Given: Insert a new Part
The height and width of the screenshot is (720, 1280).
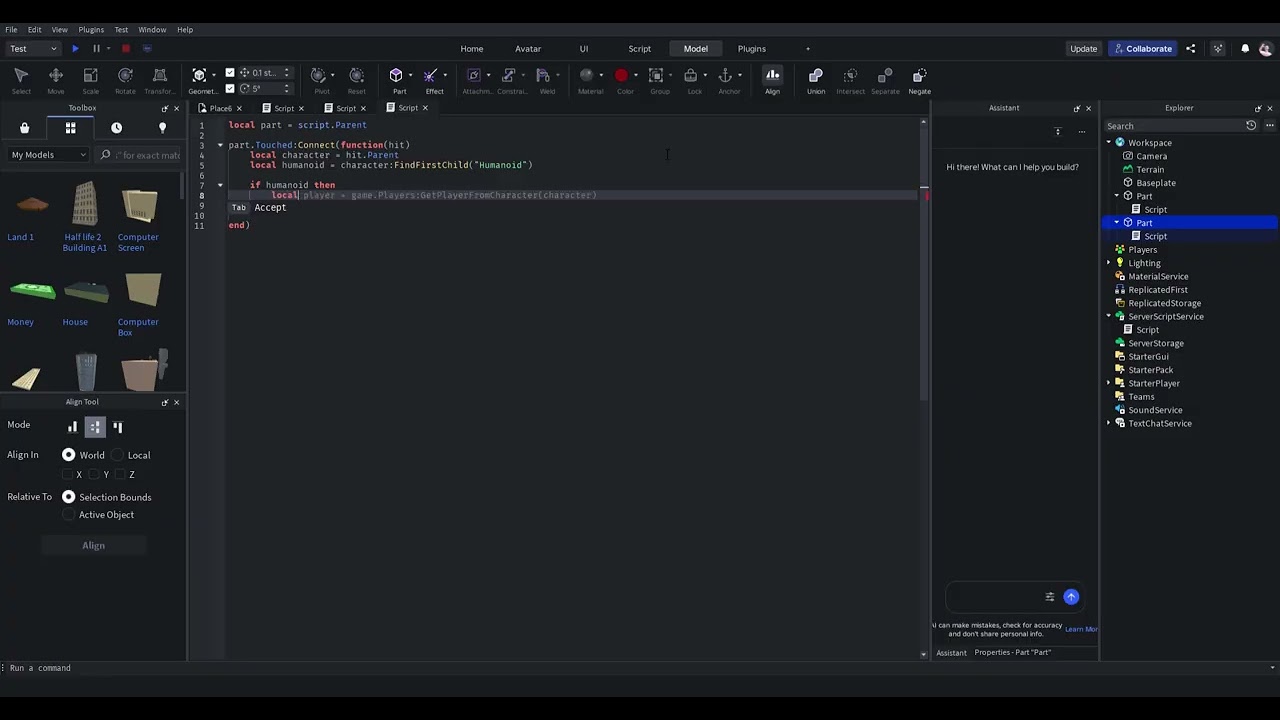Looking at the screenshot, I should pos(396,80).
